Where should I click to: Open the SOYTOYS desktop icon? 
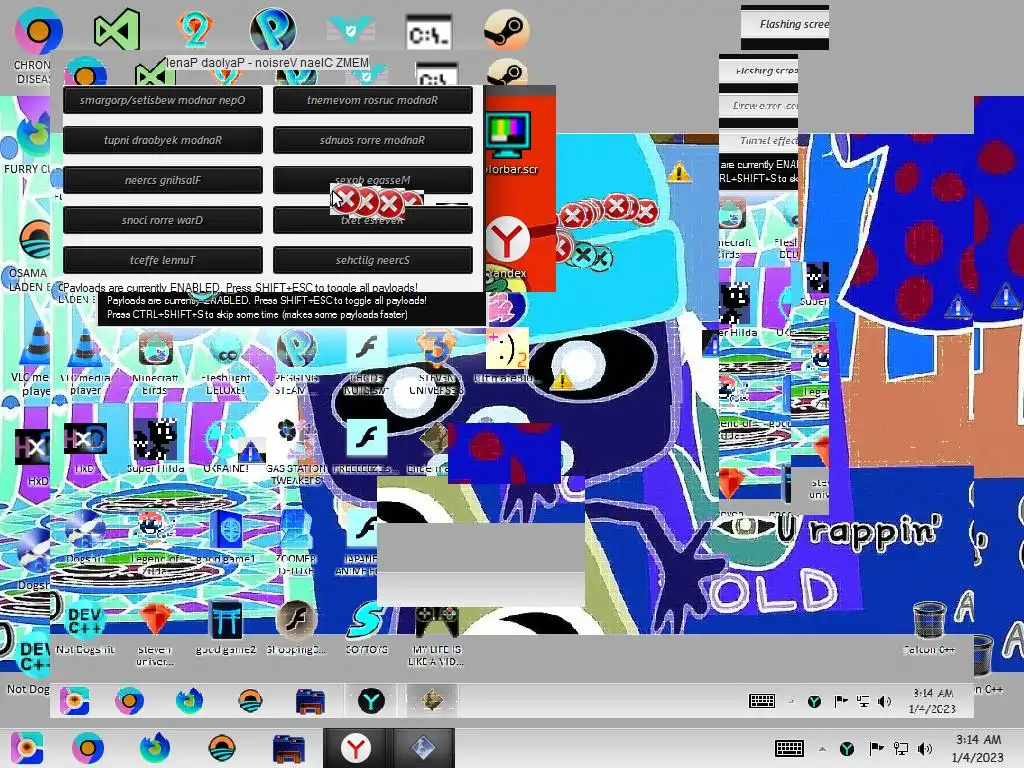click(x=366, y=627)
